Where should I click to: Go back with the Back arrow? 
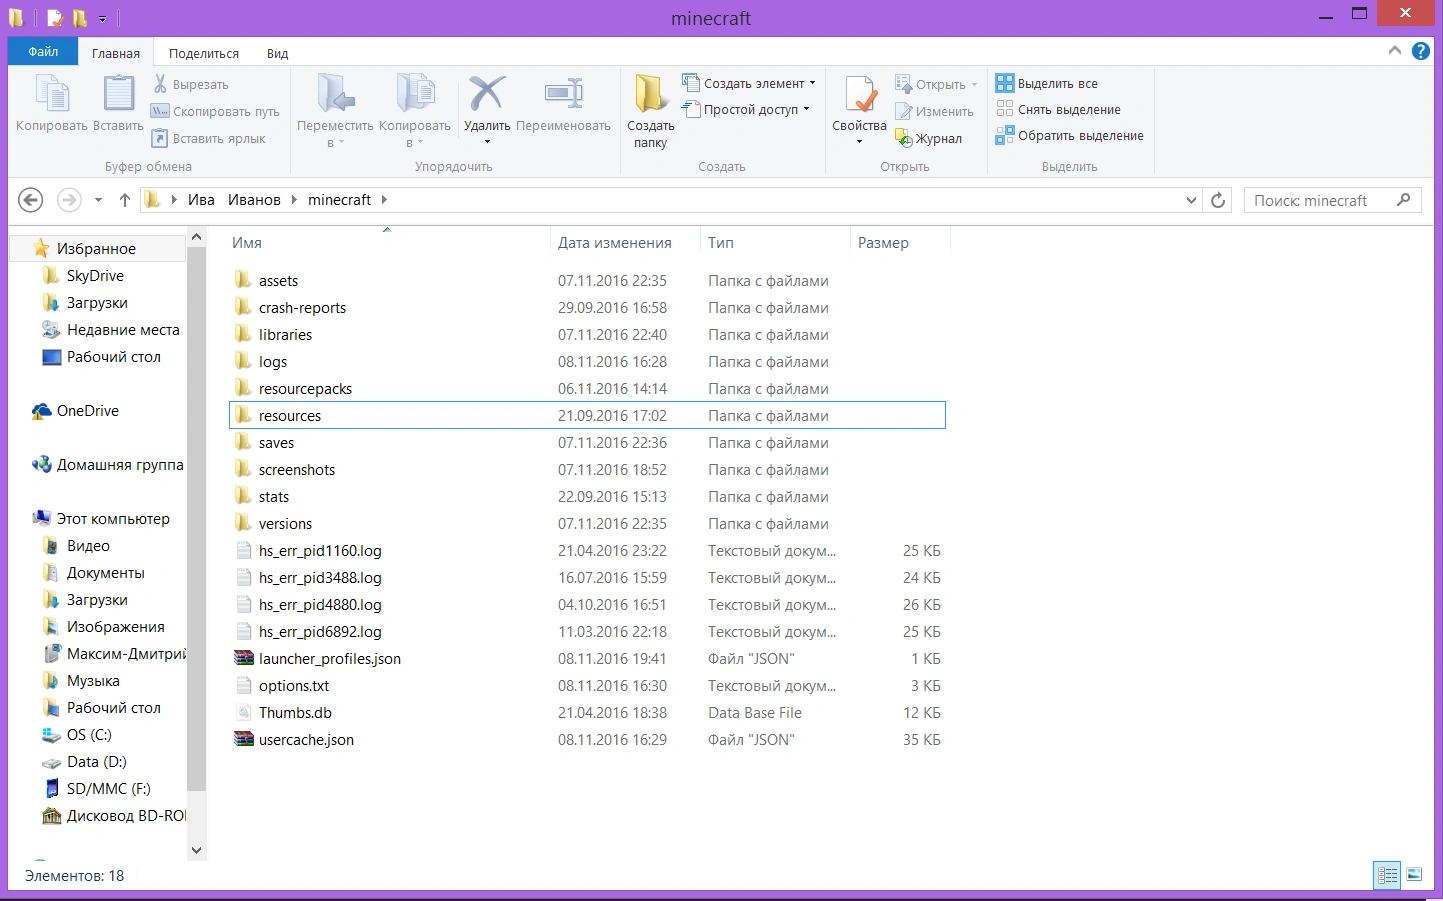[31, 200]
